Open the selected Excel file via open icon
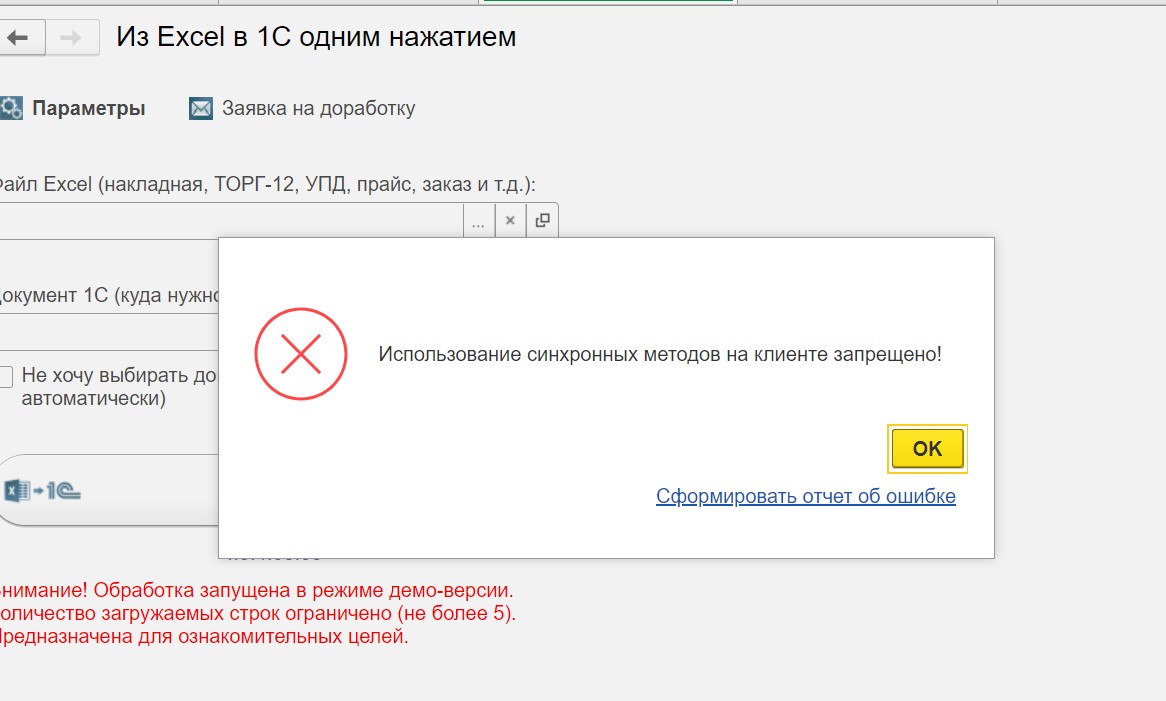Viewport: 1166px width, 701px height. pyautogui.click(x=542, y=221)
